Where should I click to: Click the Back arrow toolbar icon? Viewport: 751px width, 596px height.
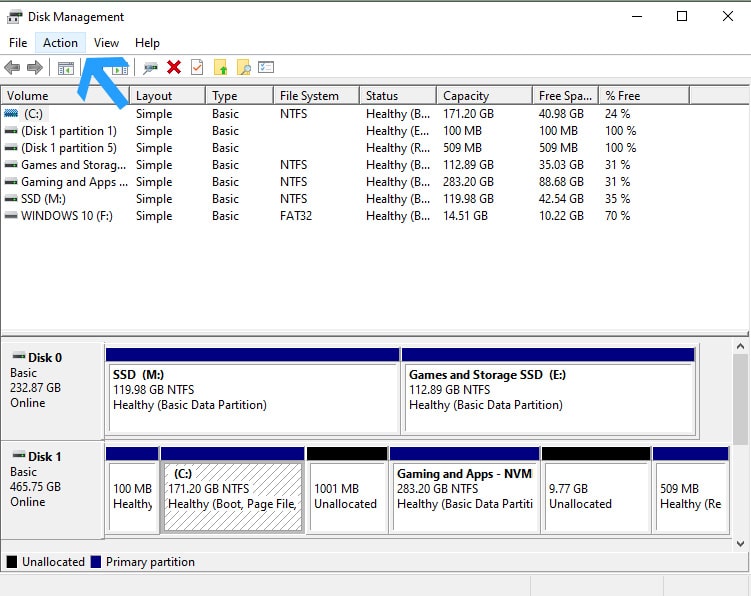click(12, 68)
